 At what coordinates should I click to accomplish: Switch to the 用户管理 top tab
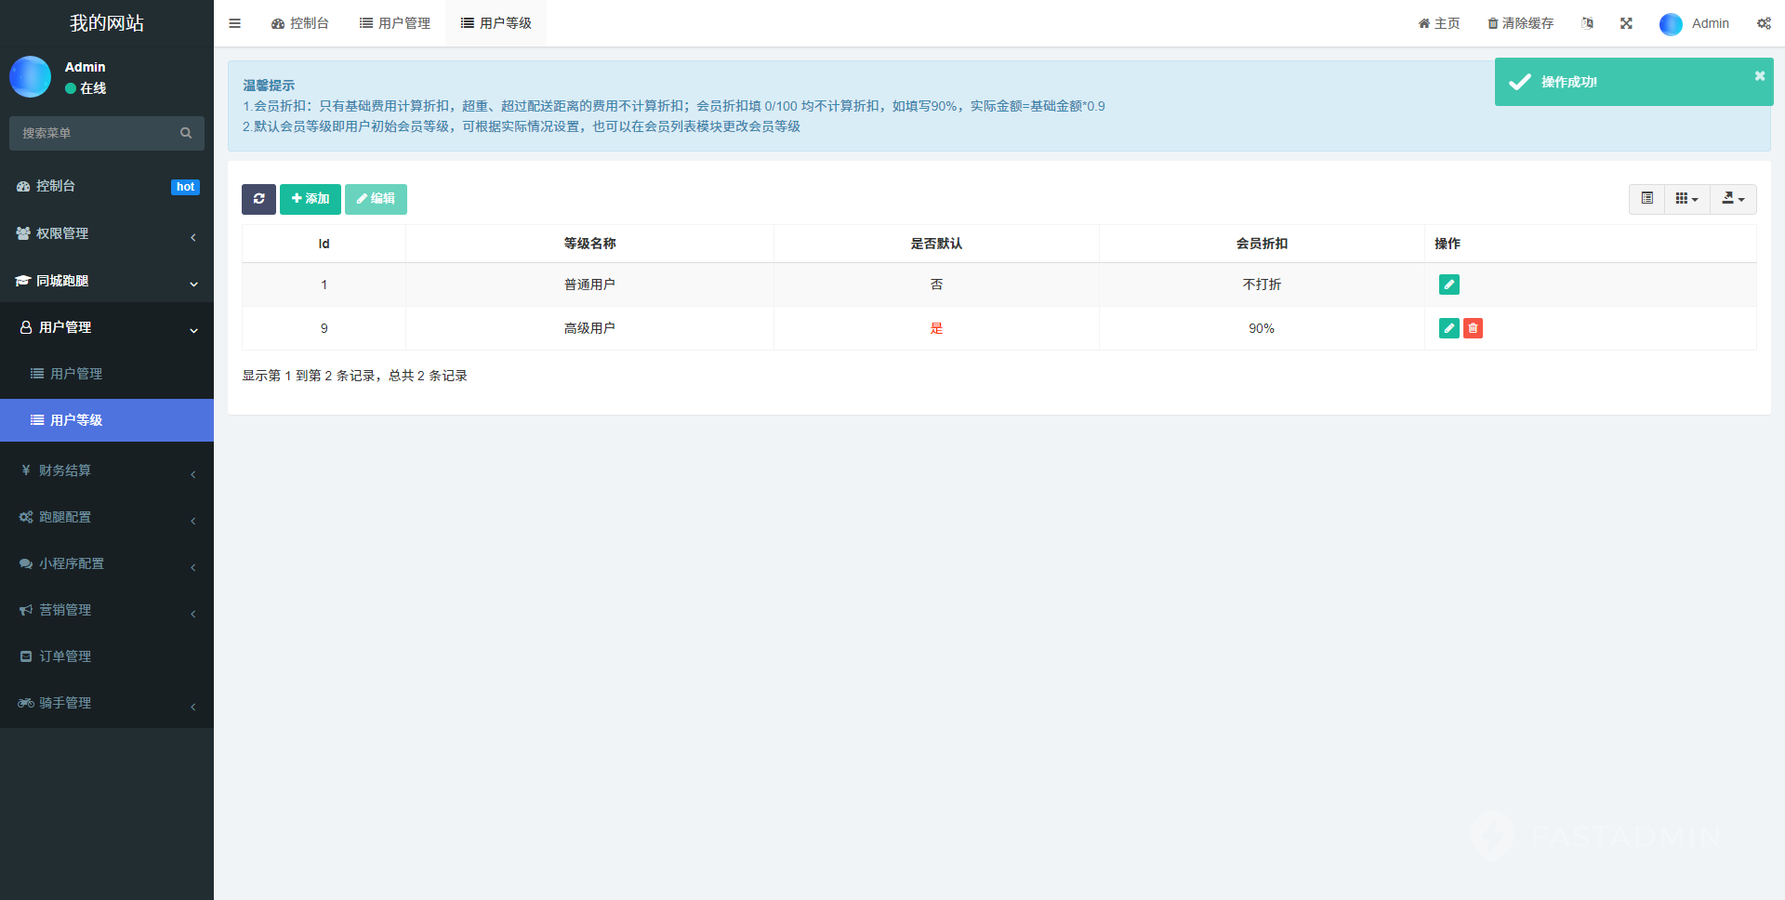[395, 23]
